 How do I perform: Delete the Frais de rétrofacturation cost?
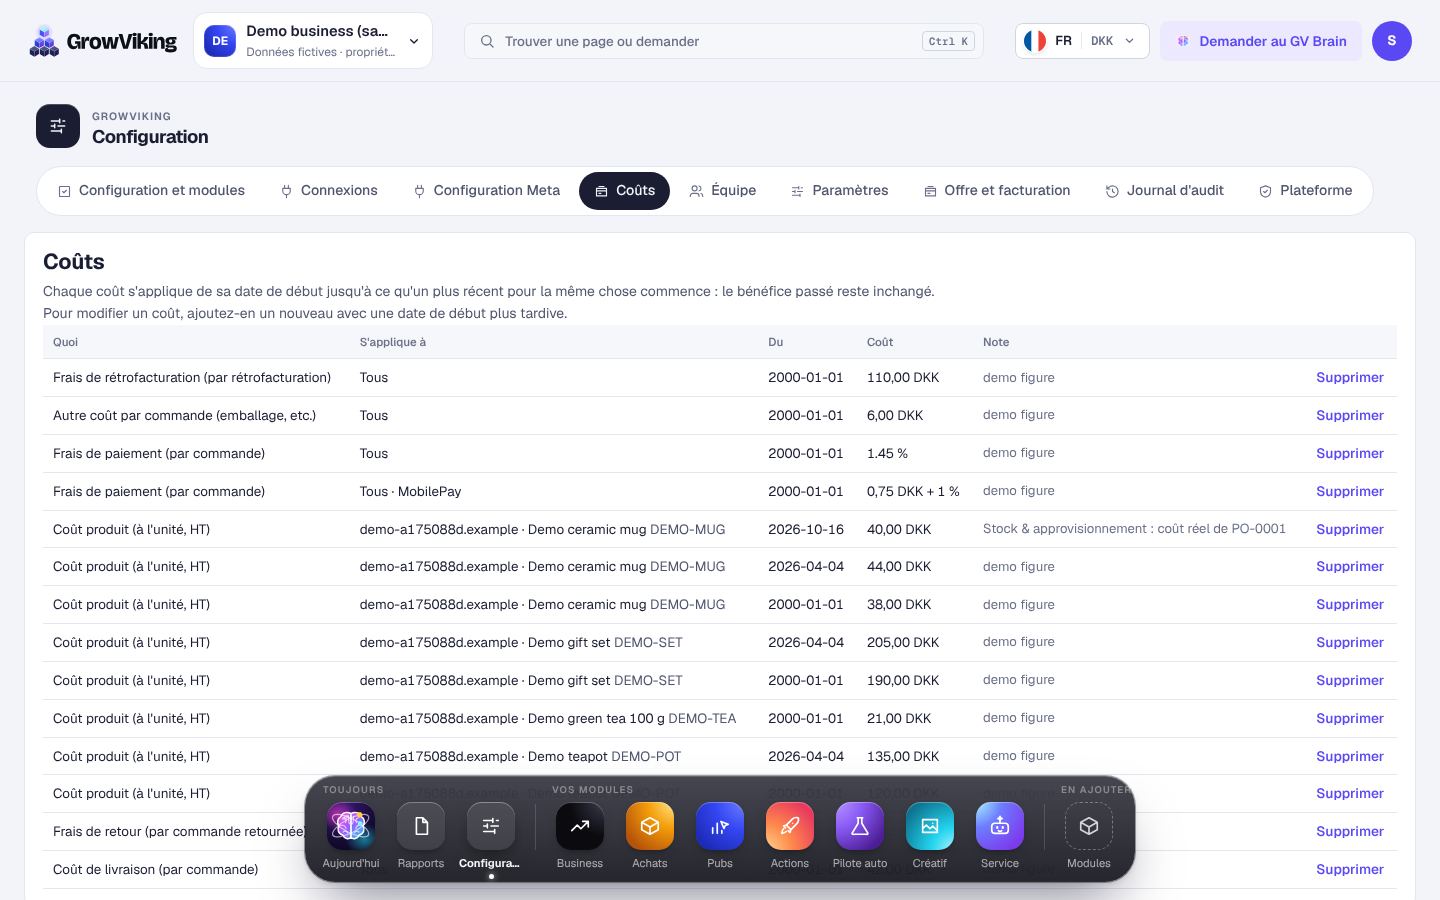point(1350,378)
